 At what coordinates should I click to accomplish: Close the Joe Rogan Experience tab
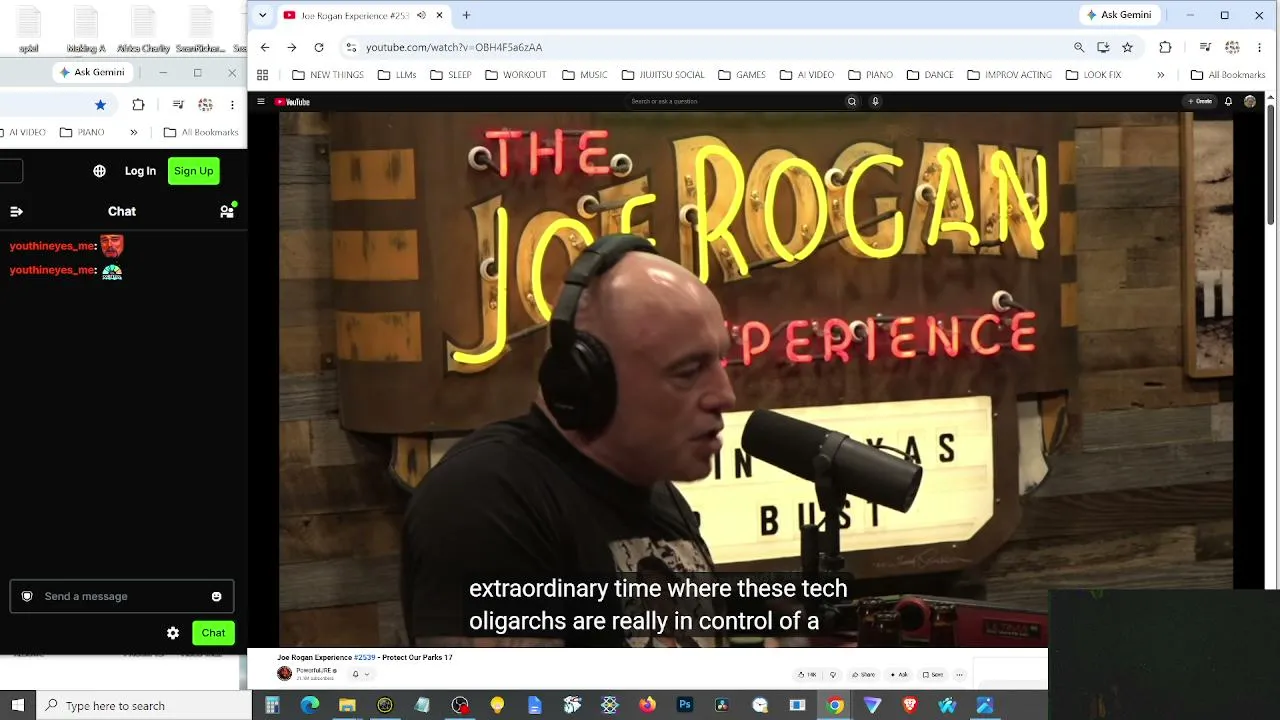(440, 15)
